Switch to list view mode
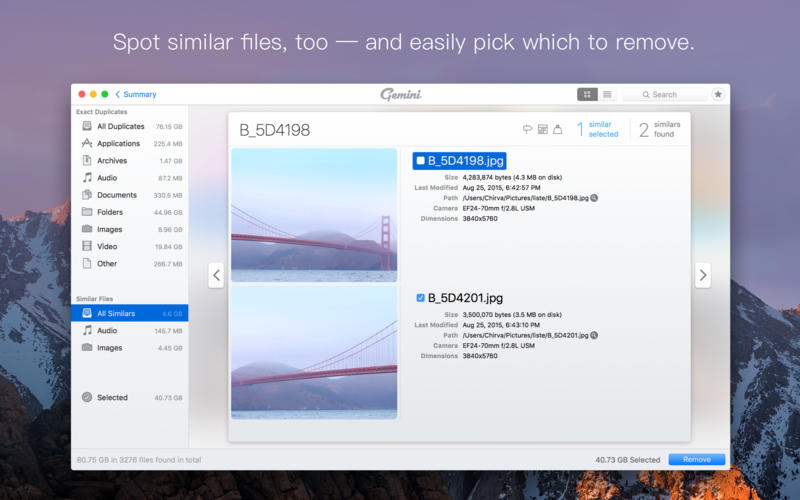Viewport: 800px width, 500px height. (x=607, y=94)
